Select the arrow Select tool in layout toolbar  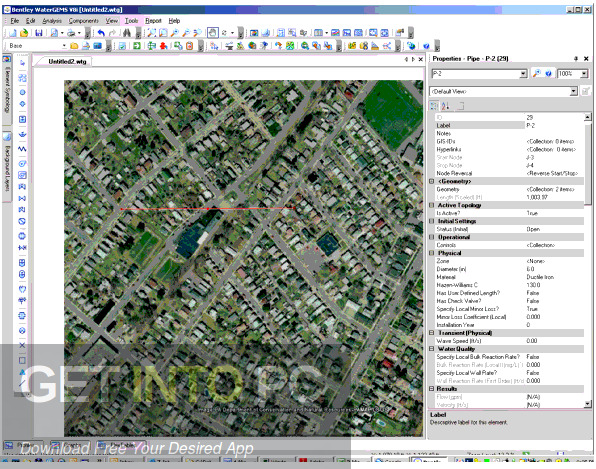(x=22, y=63)
